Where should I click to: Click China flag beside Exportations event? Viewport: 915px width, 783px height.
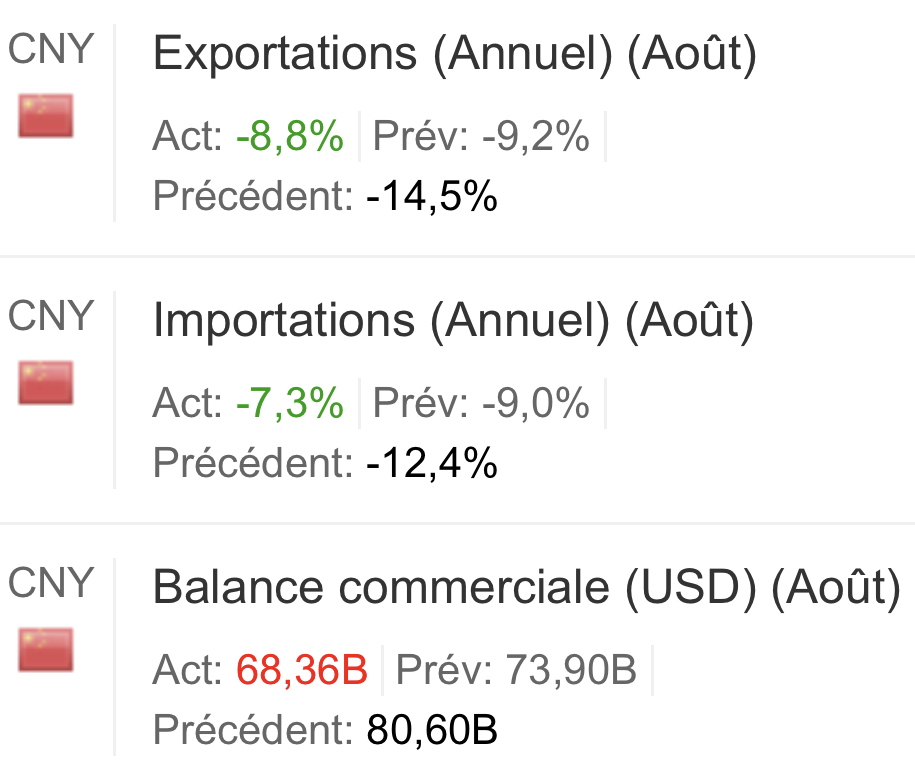46,116
